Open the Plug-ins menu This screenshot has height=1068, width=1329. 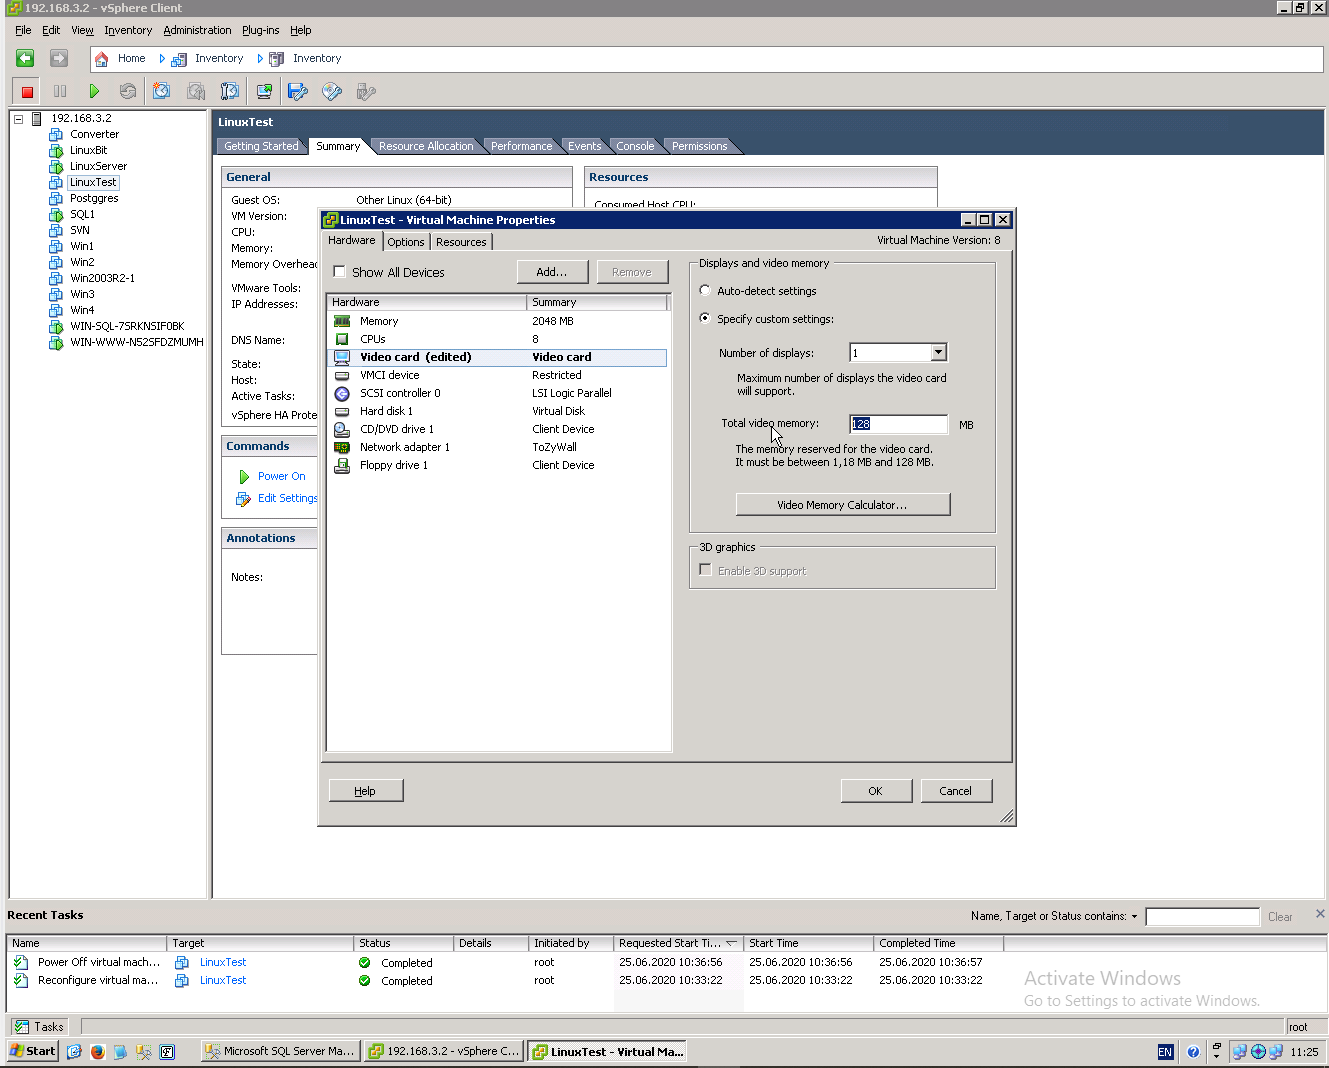(x=260, y=30)
